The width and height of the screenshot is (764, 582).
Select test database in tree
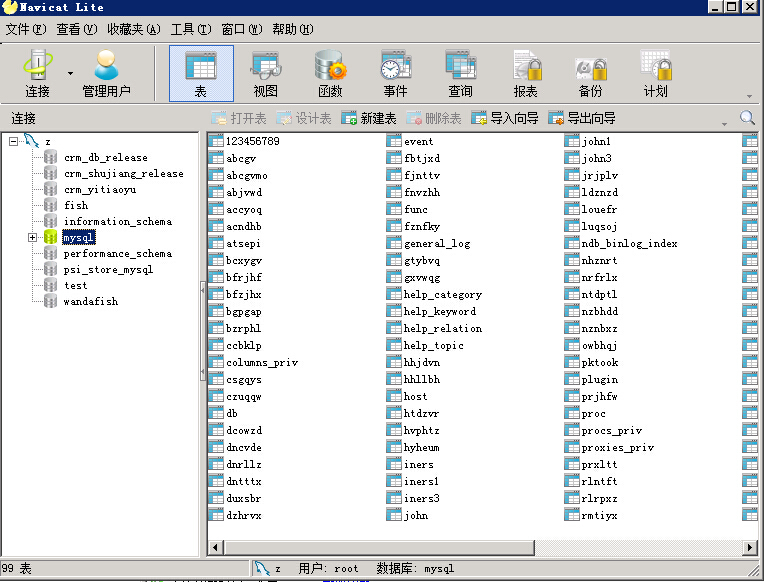coord(76,285)
